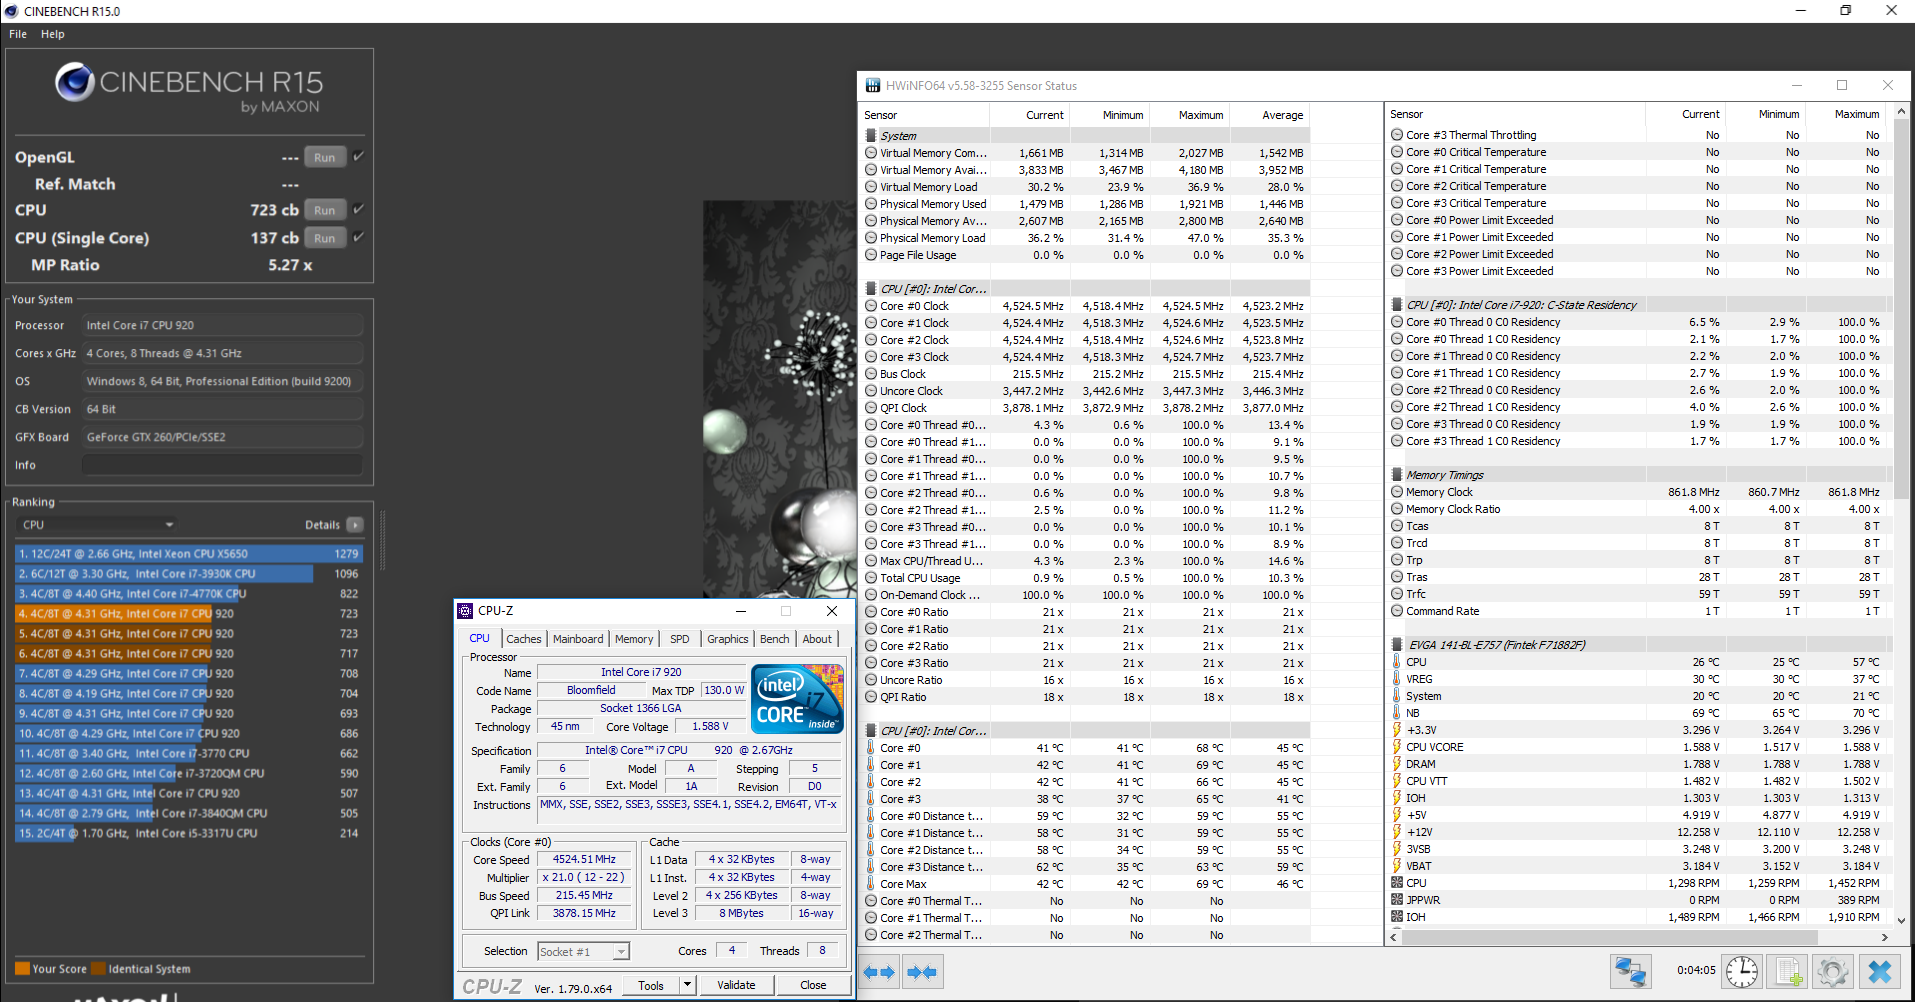Switch to CPU-Z Caches tab
This screenshot has width=1915, height=1002.
point(523,639)
